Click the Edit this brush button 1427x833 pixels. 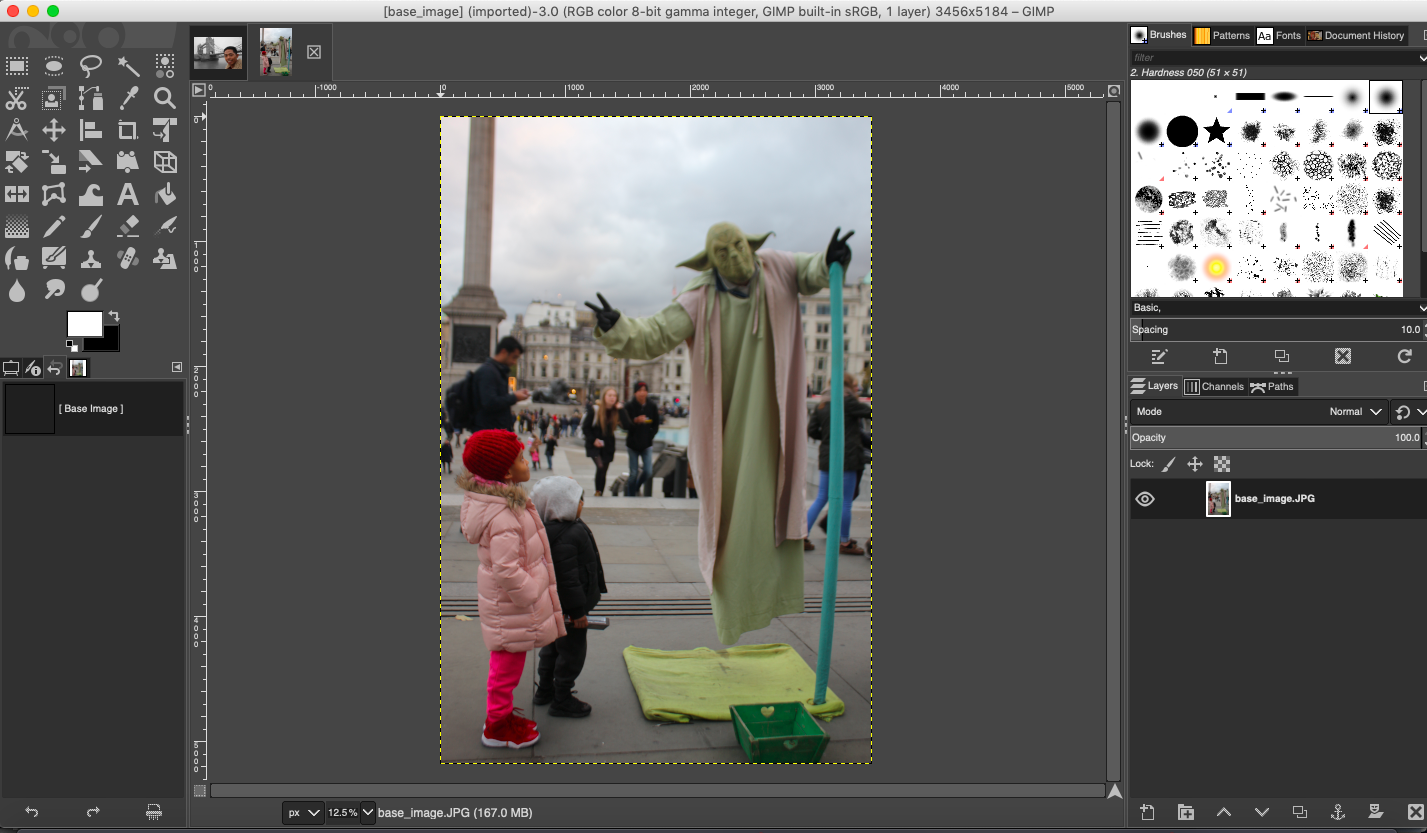pyautogui.click(x=1159, y=356)
